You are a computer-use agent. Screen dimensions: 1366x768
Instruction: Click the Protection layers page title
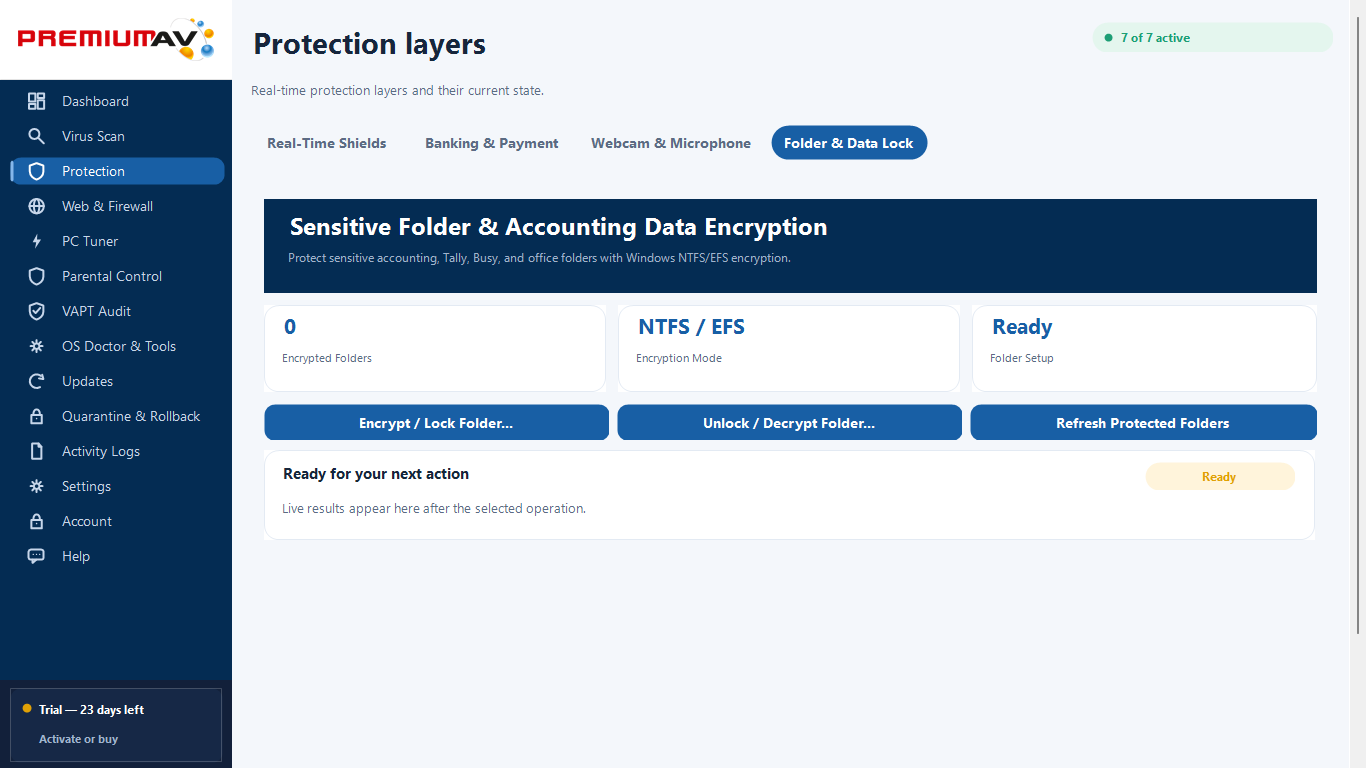pyautogui.click(x=369, y=44)
